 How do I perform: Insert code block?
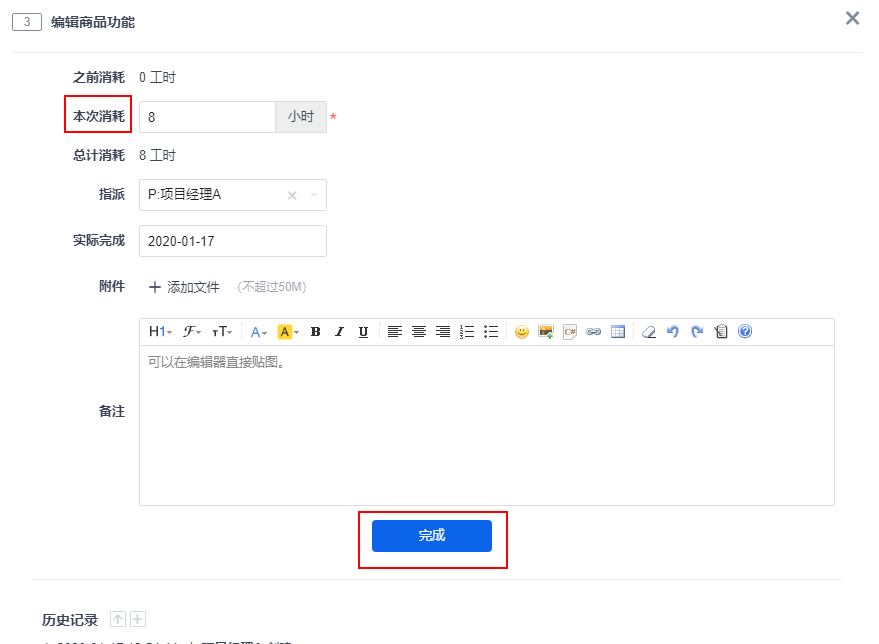pos(570,332)
